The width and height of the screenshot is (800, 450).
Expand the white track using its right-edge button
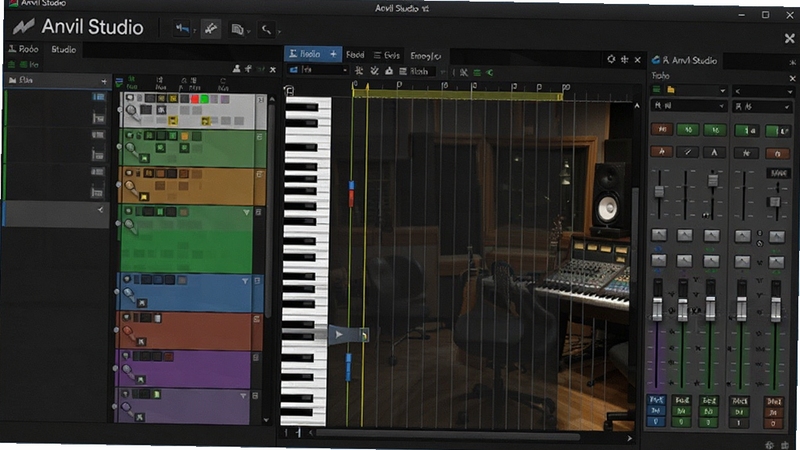262,99
